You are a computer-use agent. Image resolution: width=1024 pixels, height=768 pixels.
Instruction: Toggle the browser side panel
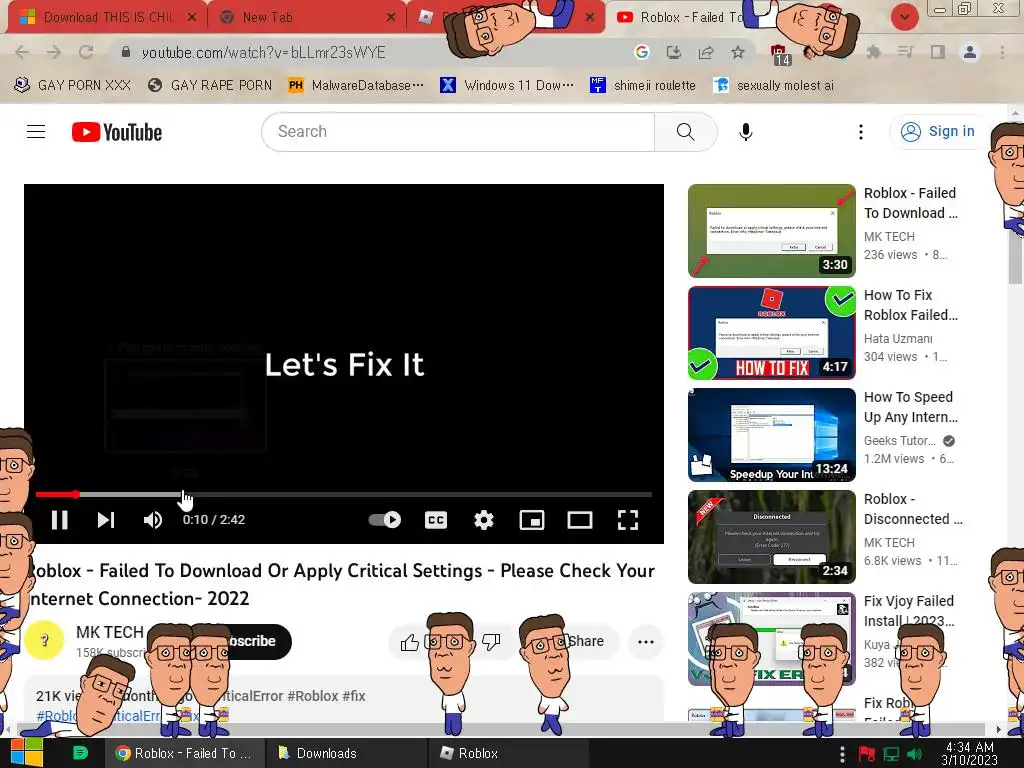point(938,52)
